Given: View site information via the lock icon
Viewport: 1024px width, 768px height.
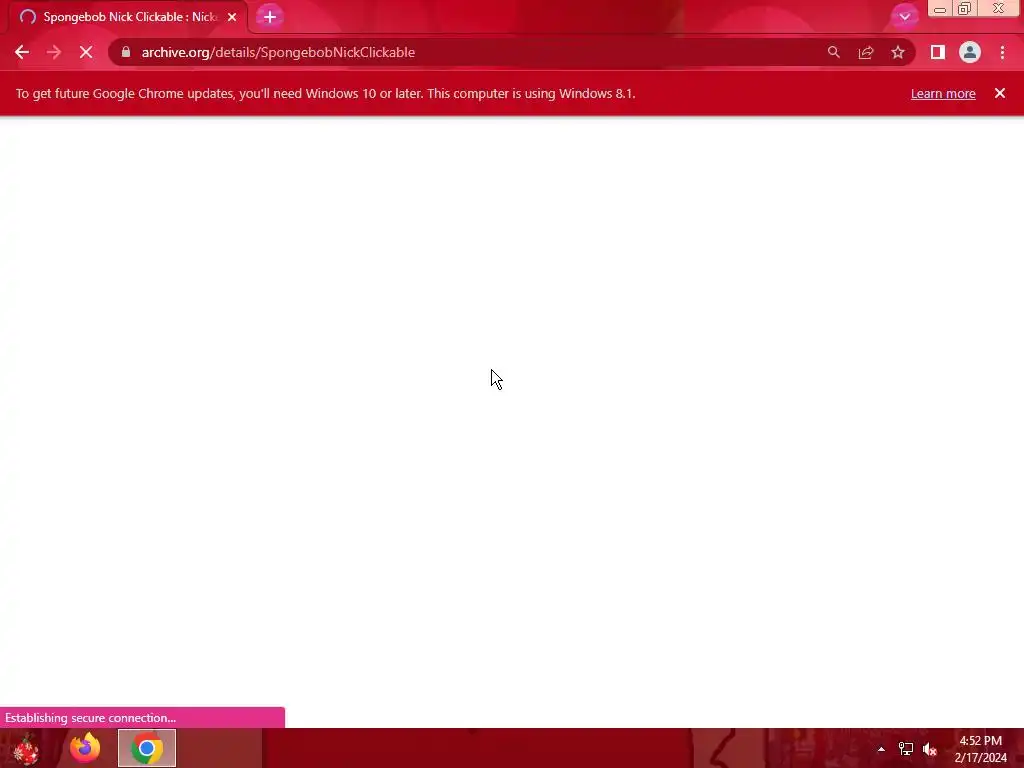Looking at the screenshot, I should tap(126, 52).
